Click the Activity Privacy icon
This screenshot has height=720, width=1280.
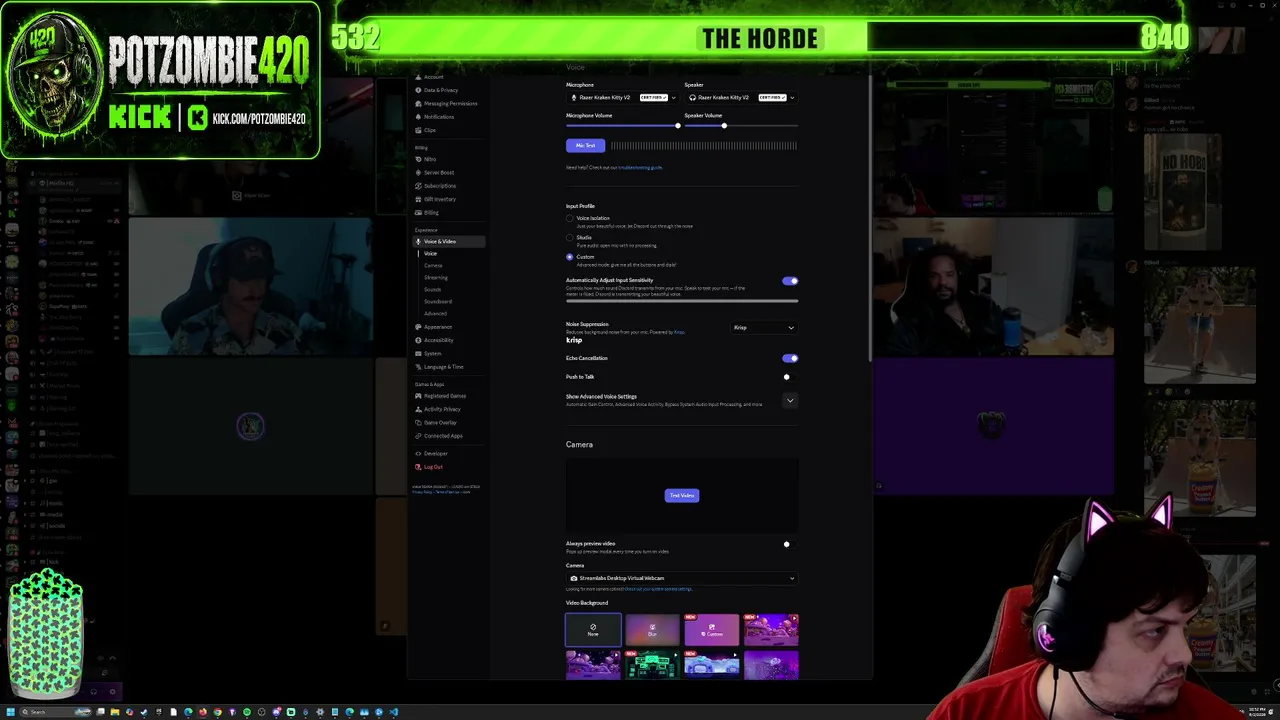[418, 409]
